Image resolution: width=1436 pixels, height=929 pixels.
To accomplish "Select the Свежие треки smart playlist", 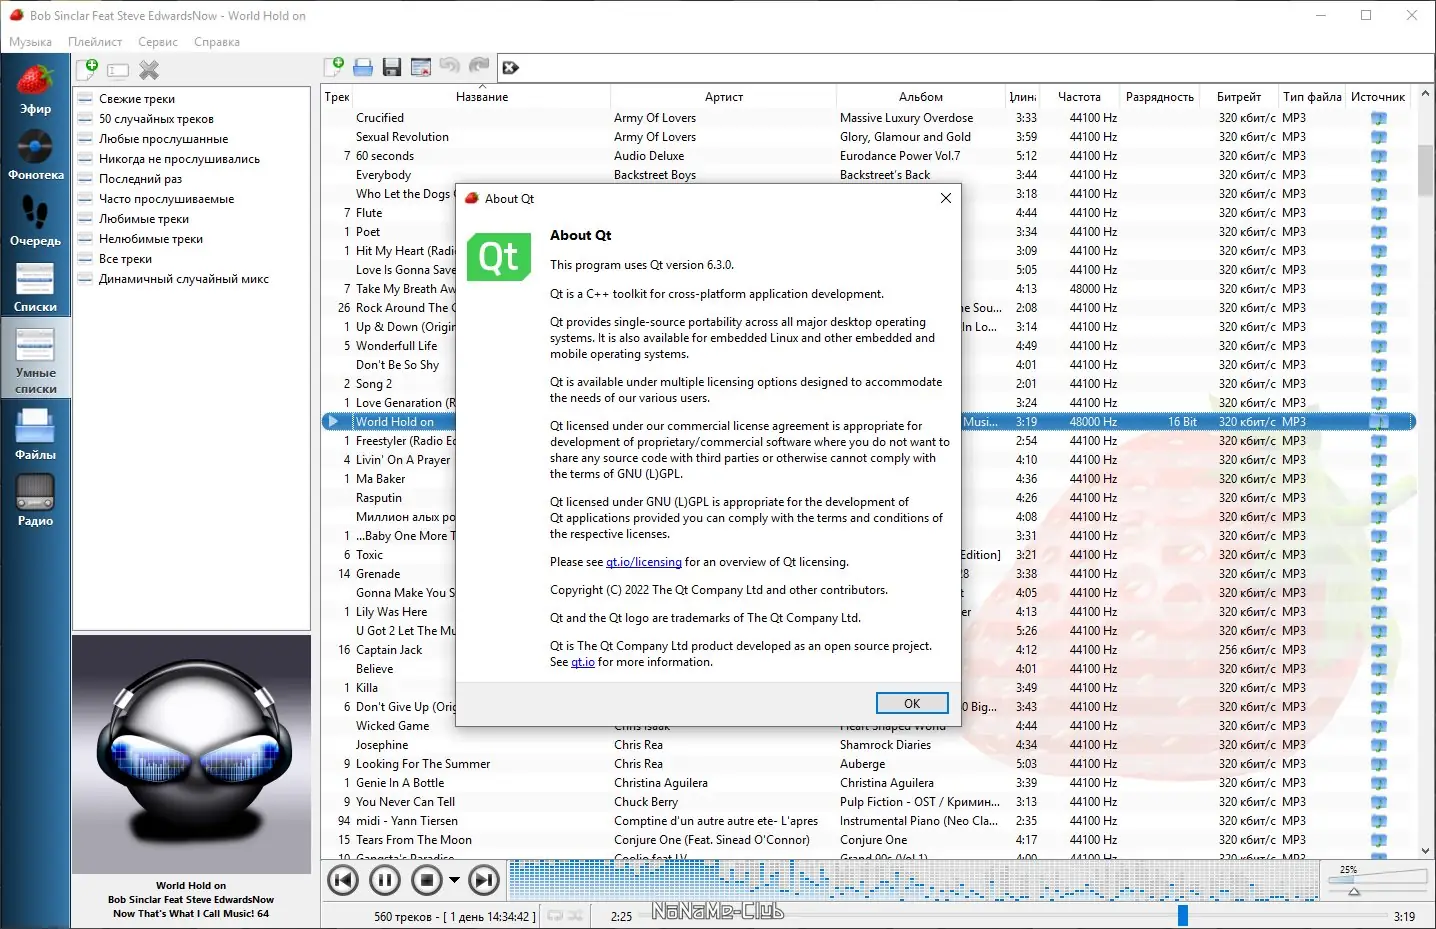I will point(137,99).
